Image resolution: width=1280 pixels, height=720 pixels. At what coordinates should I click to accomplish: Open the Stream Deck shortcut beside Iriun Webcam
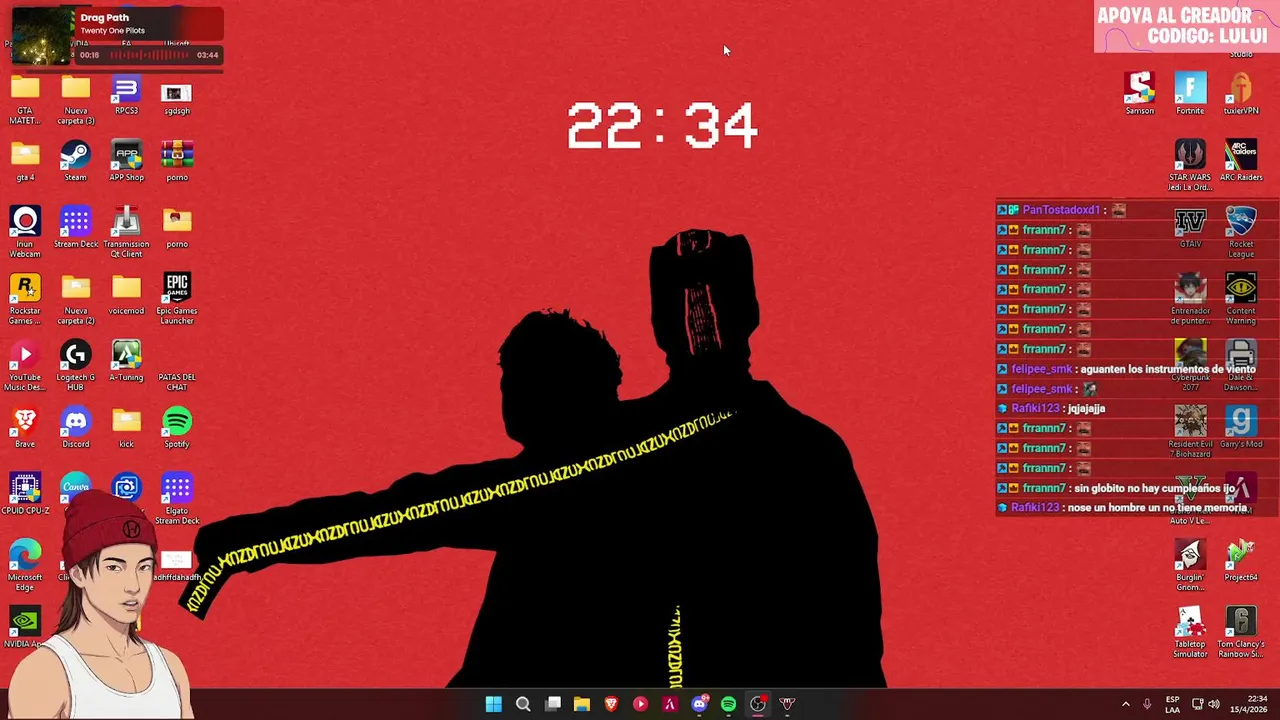[x=76, y=229]
